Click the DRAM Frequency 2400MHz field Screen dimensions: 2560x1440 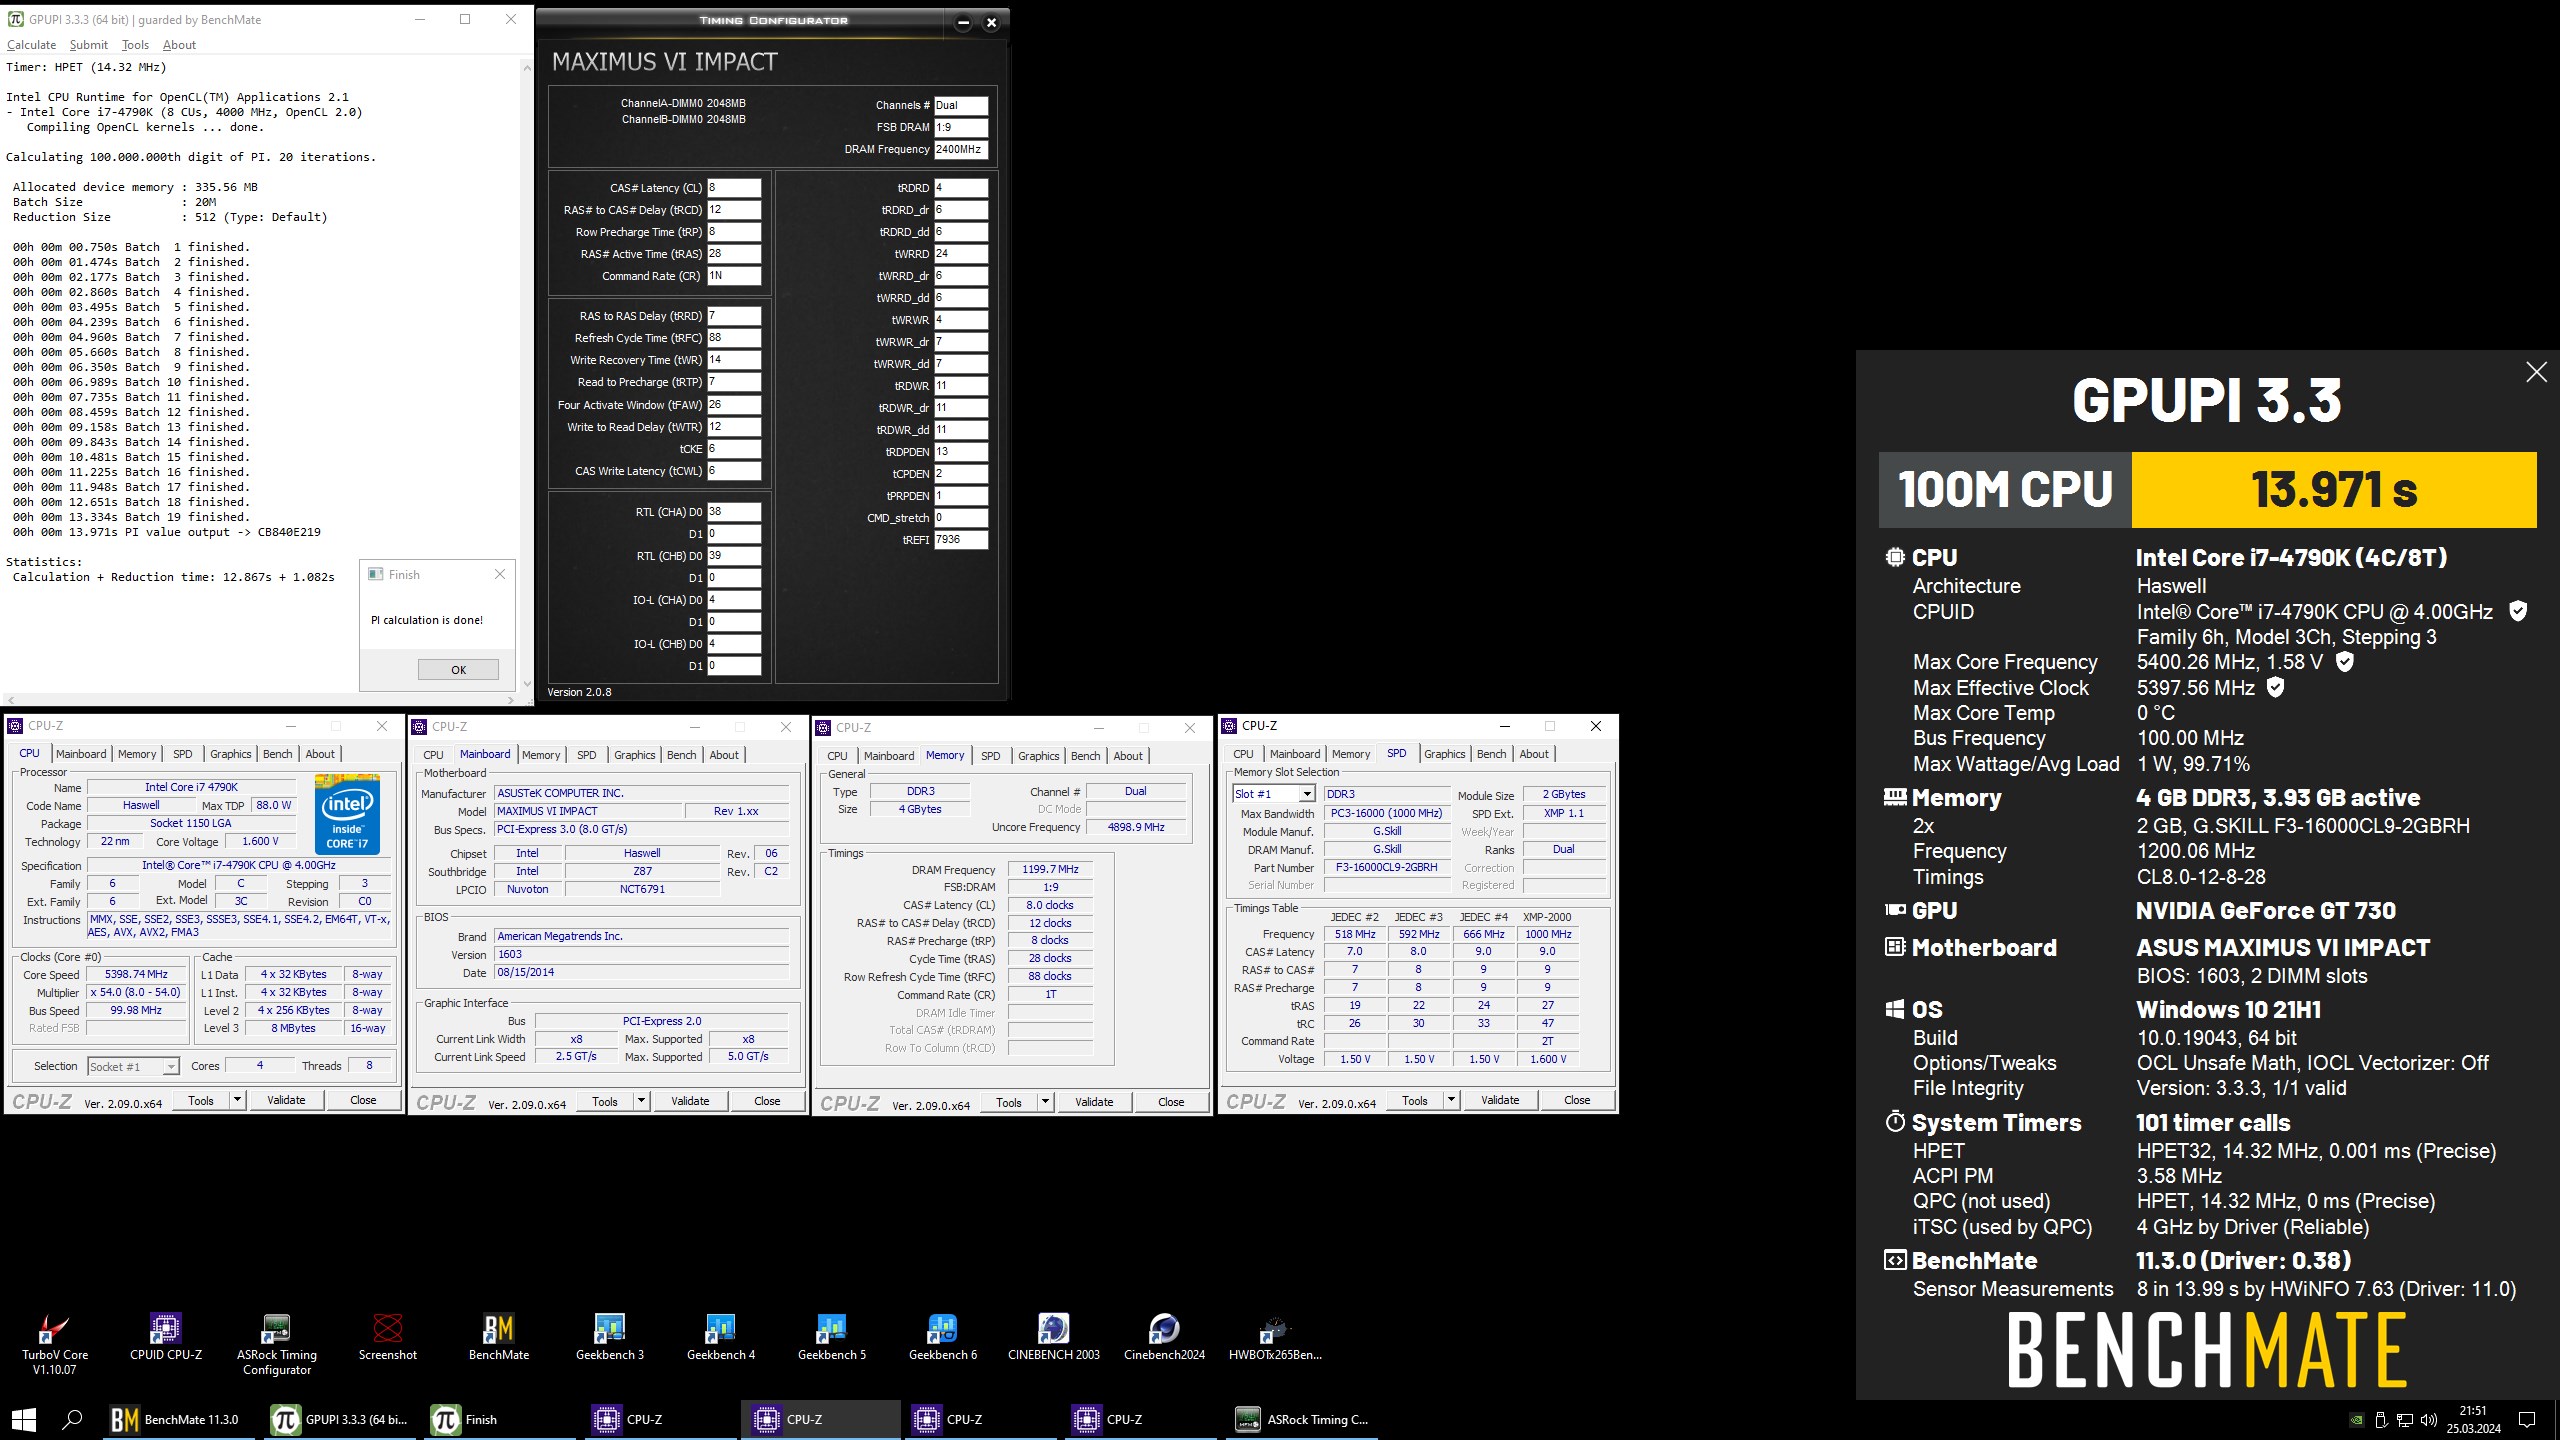pyautogui.click(x=961, y=149)
